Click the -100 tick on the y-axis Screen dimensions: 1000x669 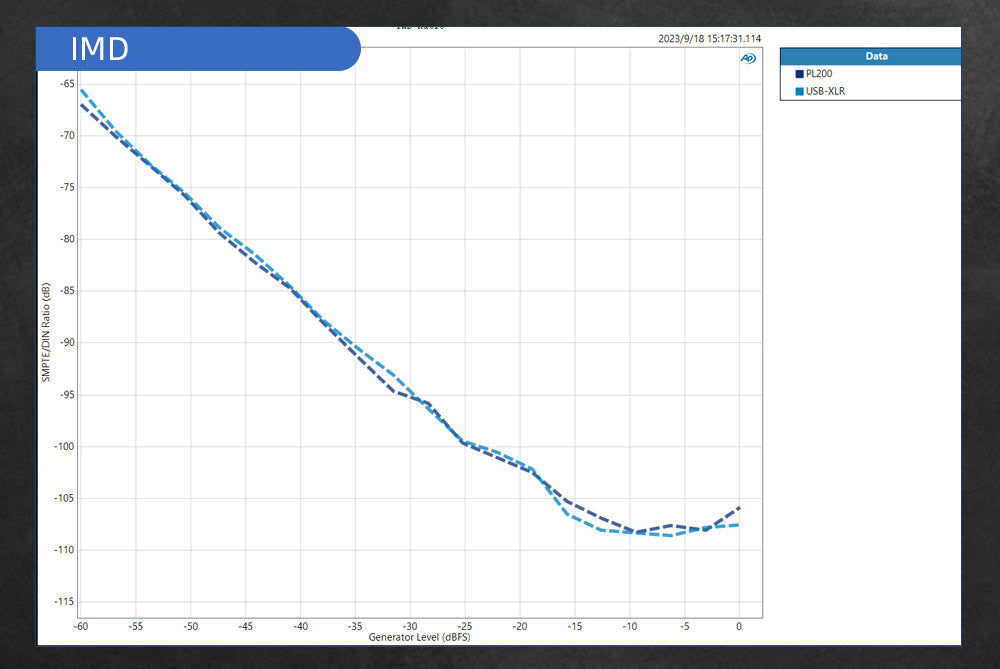coord(63,447)
